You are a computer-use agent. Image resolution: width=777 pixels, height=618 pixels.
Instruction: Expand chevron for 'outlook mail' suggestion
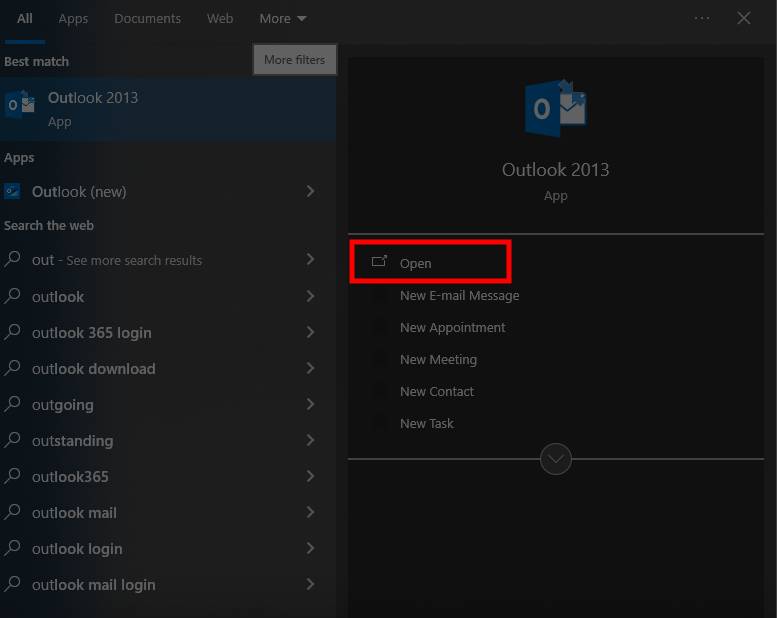coord(311,512)
